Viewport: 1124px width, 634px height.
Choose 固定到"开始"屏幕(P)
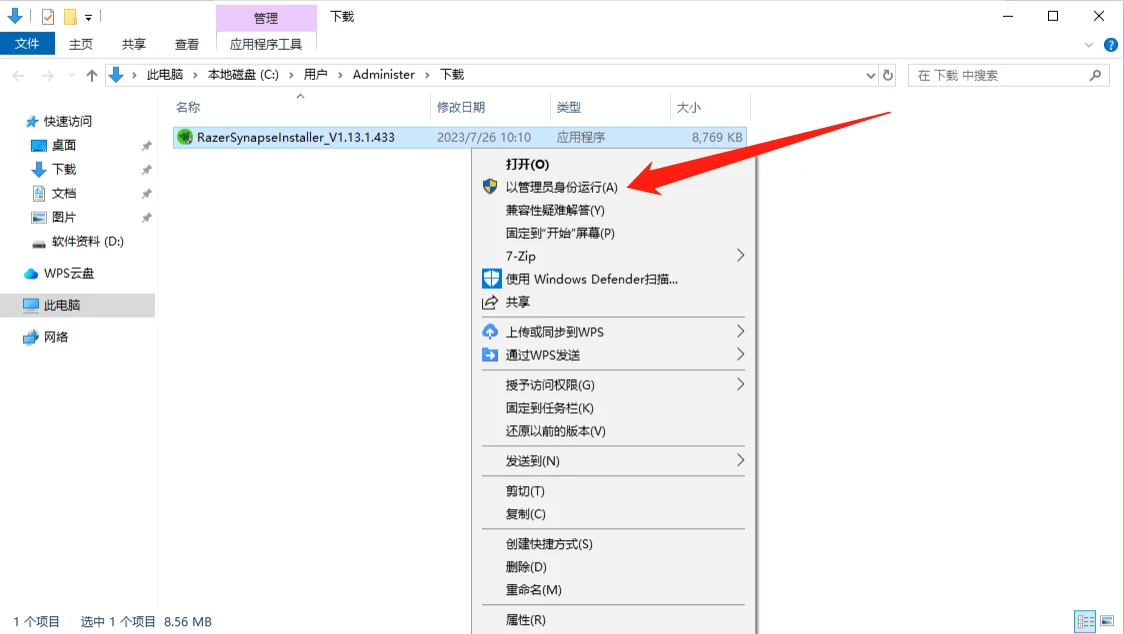pos(614,233)
